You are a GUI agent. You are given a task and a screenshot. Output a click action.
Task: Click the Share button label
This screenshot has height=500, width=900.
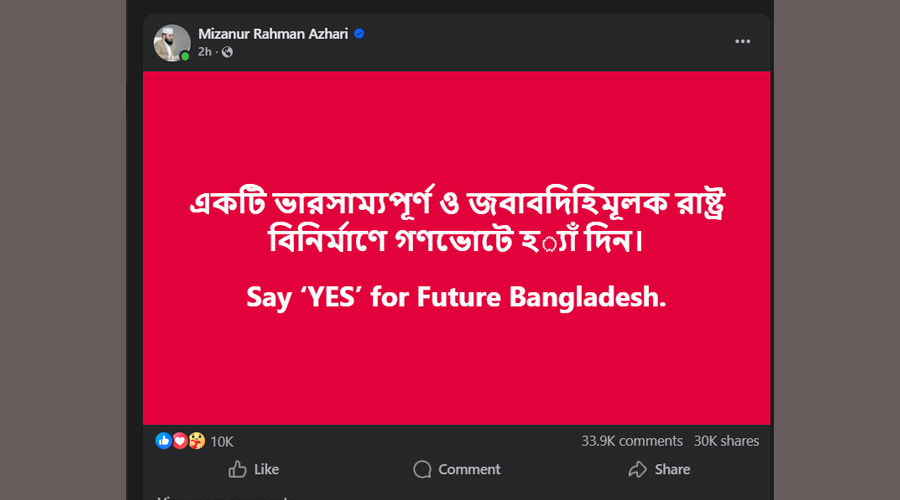(672, 469)
